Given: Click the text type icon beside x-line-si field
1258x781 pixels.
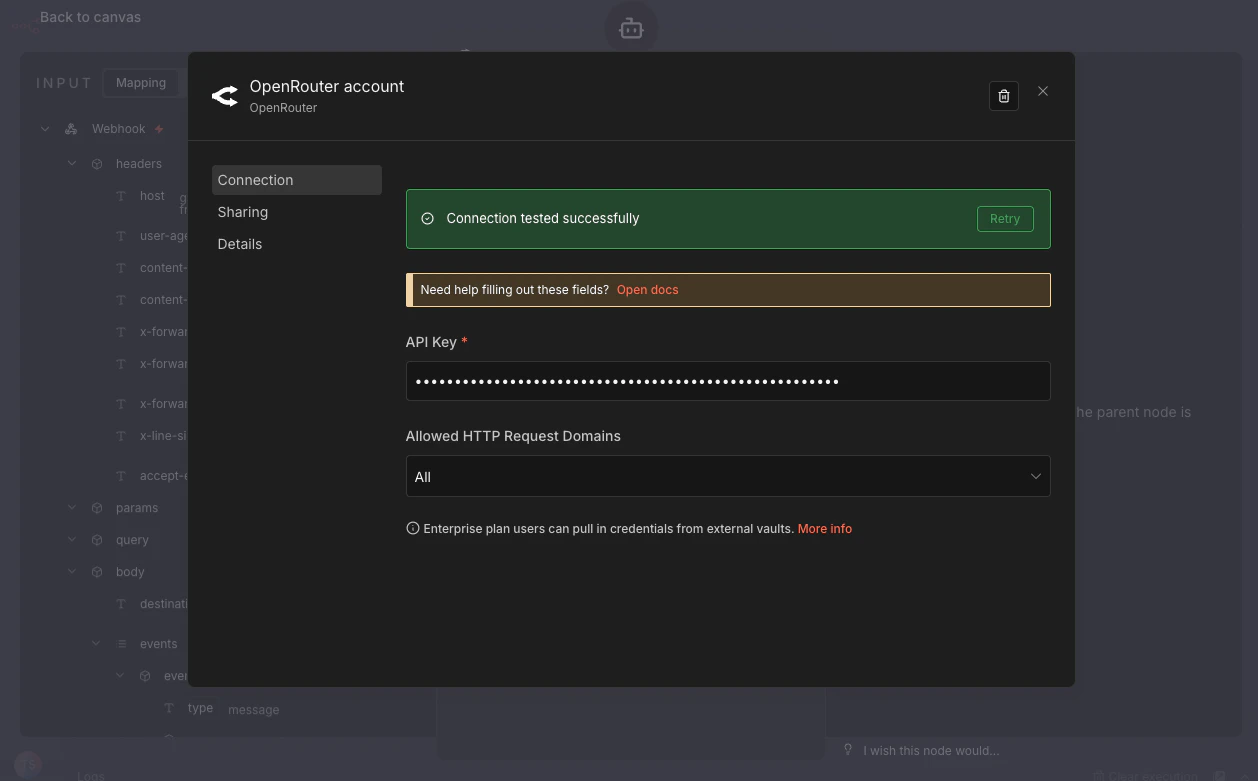Looking at the screenshot, I should pos(121,436).
